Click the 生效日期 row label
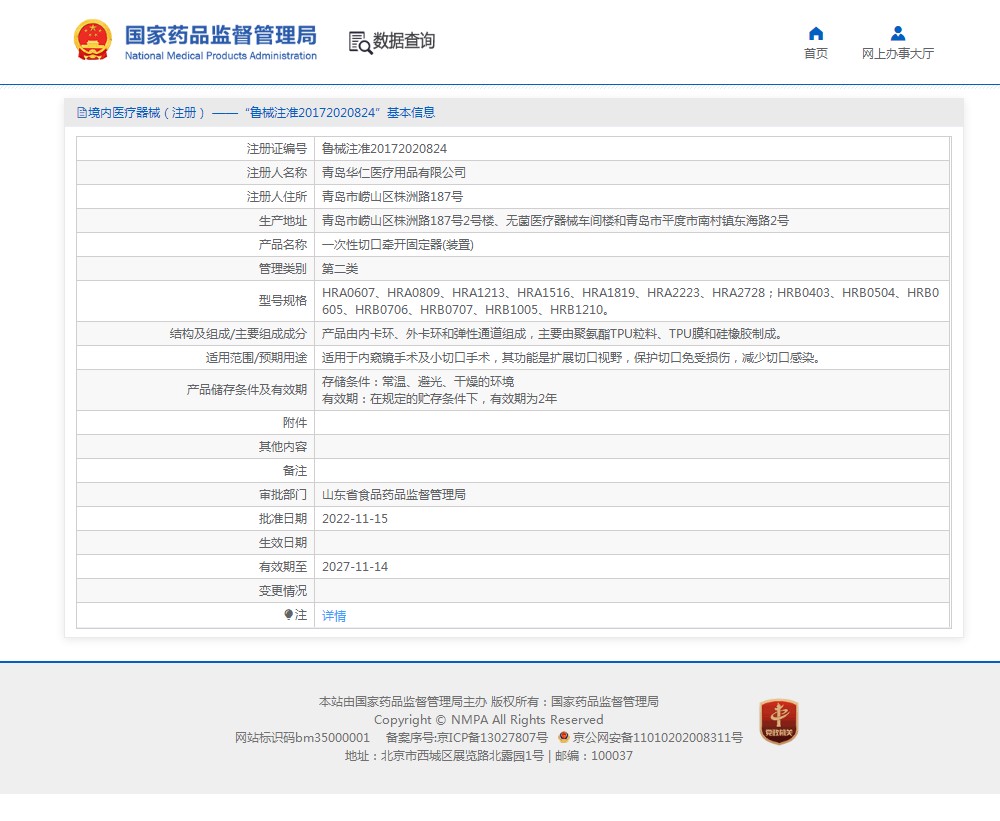The image size is (1000, 821). click(283, 543)
